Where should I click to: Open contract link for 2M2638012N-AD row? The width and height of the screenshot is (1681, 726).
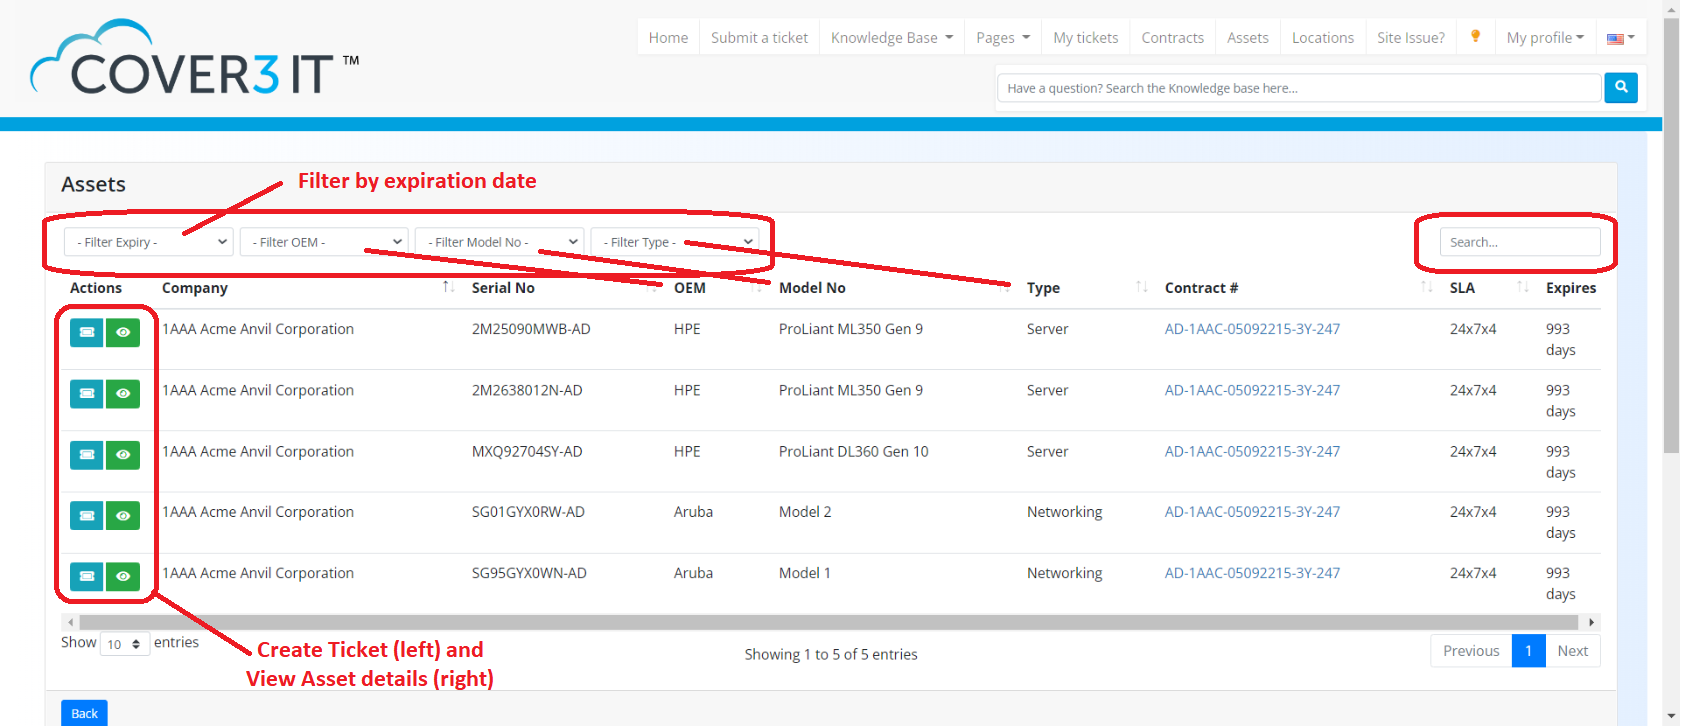pos(1252,390)
